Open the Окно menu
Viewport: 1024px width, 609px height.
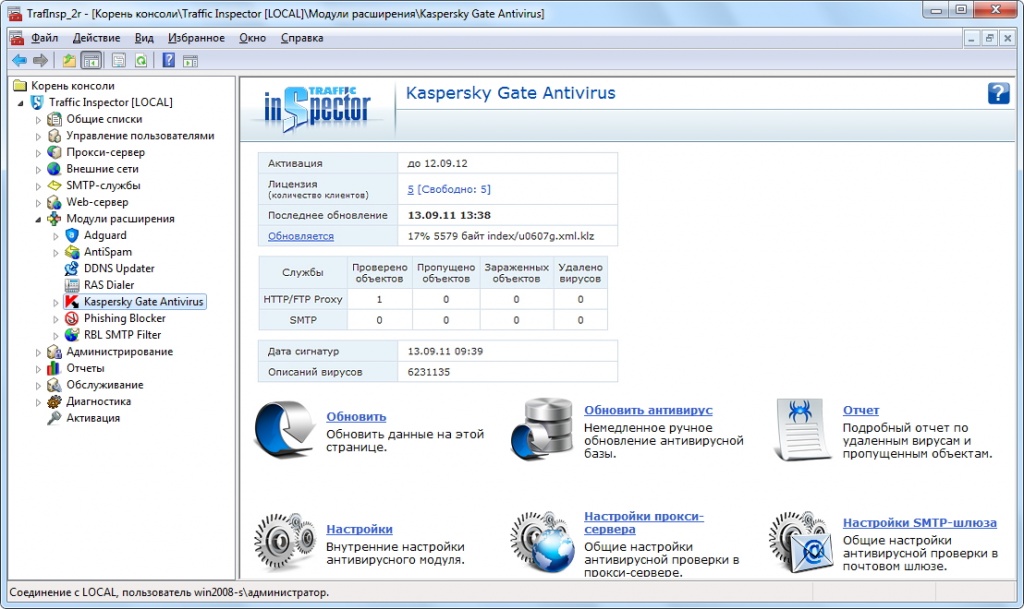252,38
